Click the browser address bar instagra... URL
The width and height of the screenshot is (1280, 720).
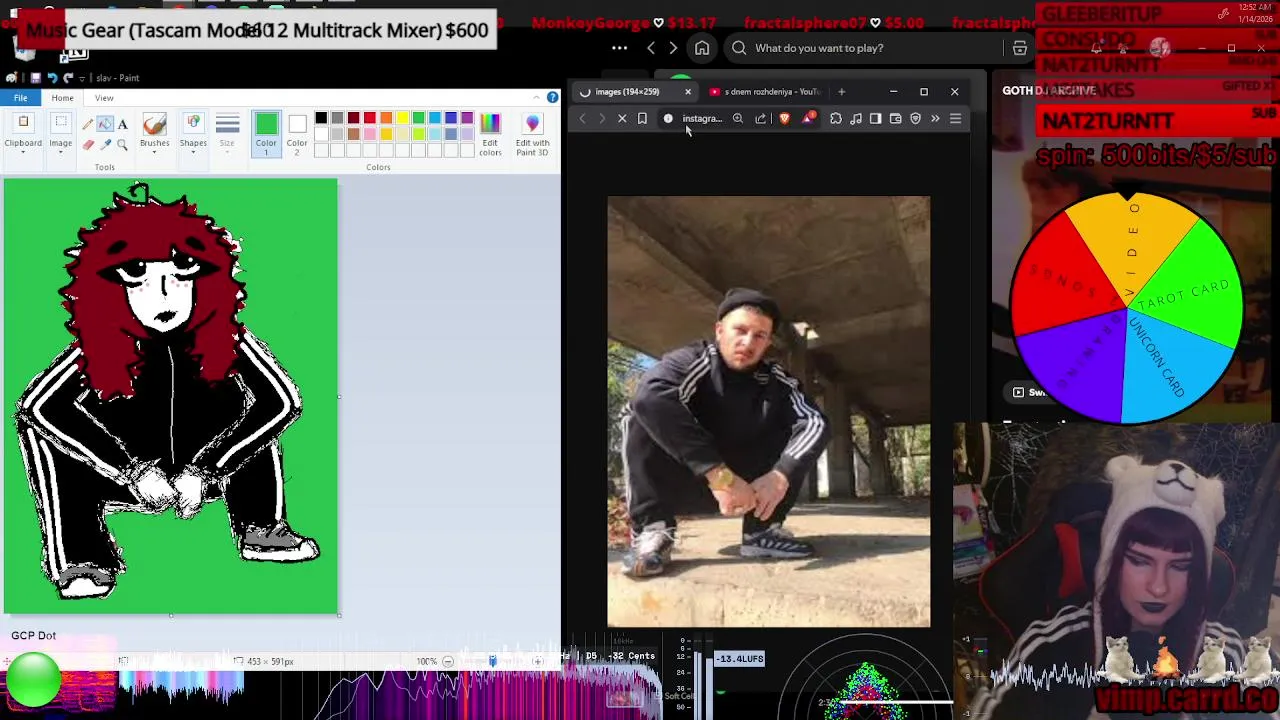(x=701, y=119)
